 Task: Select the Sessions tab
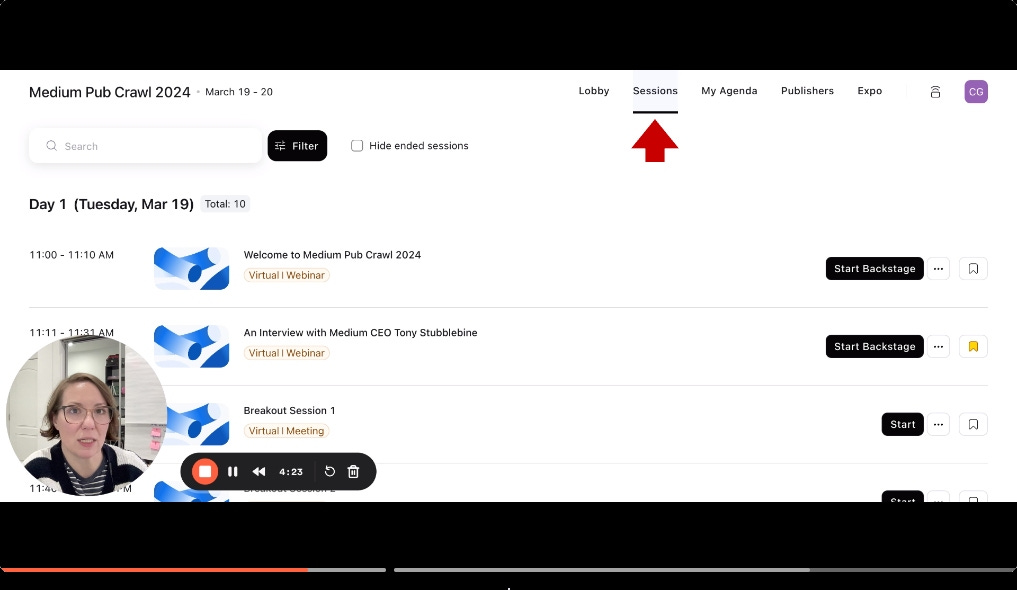655,91
